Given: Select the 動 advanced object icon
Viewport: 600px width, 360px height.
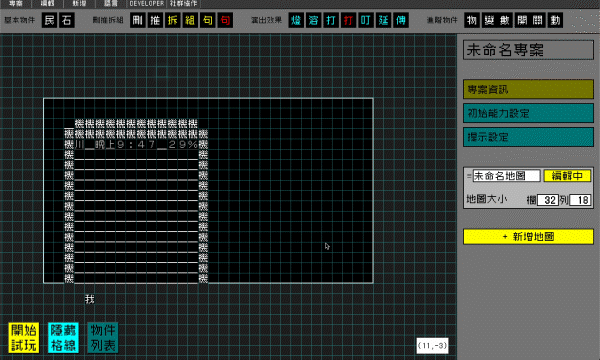Looking at the screenshot, I should tap(555, 20).
